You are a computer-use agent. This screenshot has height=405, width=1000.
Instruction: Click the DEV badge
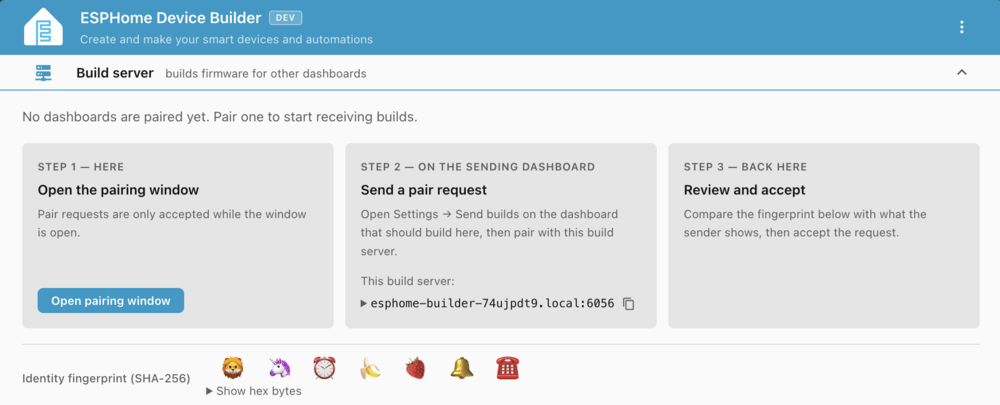[x=286, y=18]
